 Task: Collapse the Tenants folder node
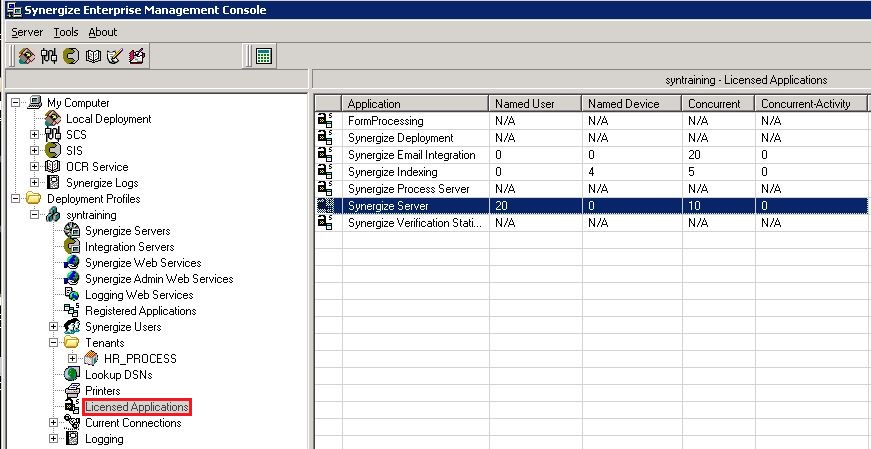pos(53,342)
